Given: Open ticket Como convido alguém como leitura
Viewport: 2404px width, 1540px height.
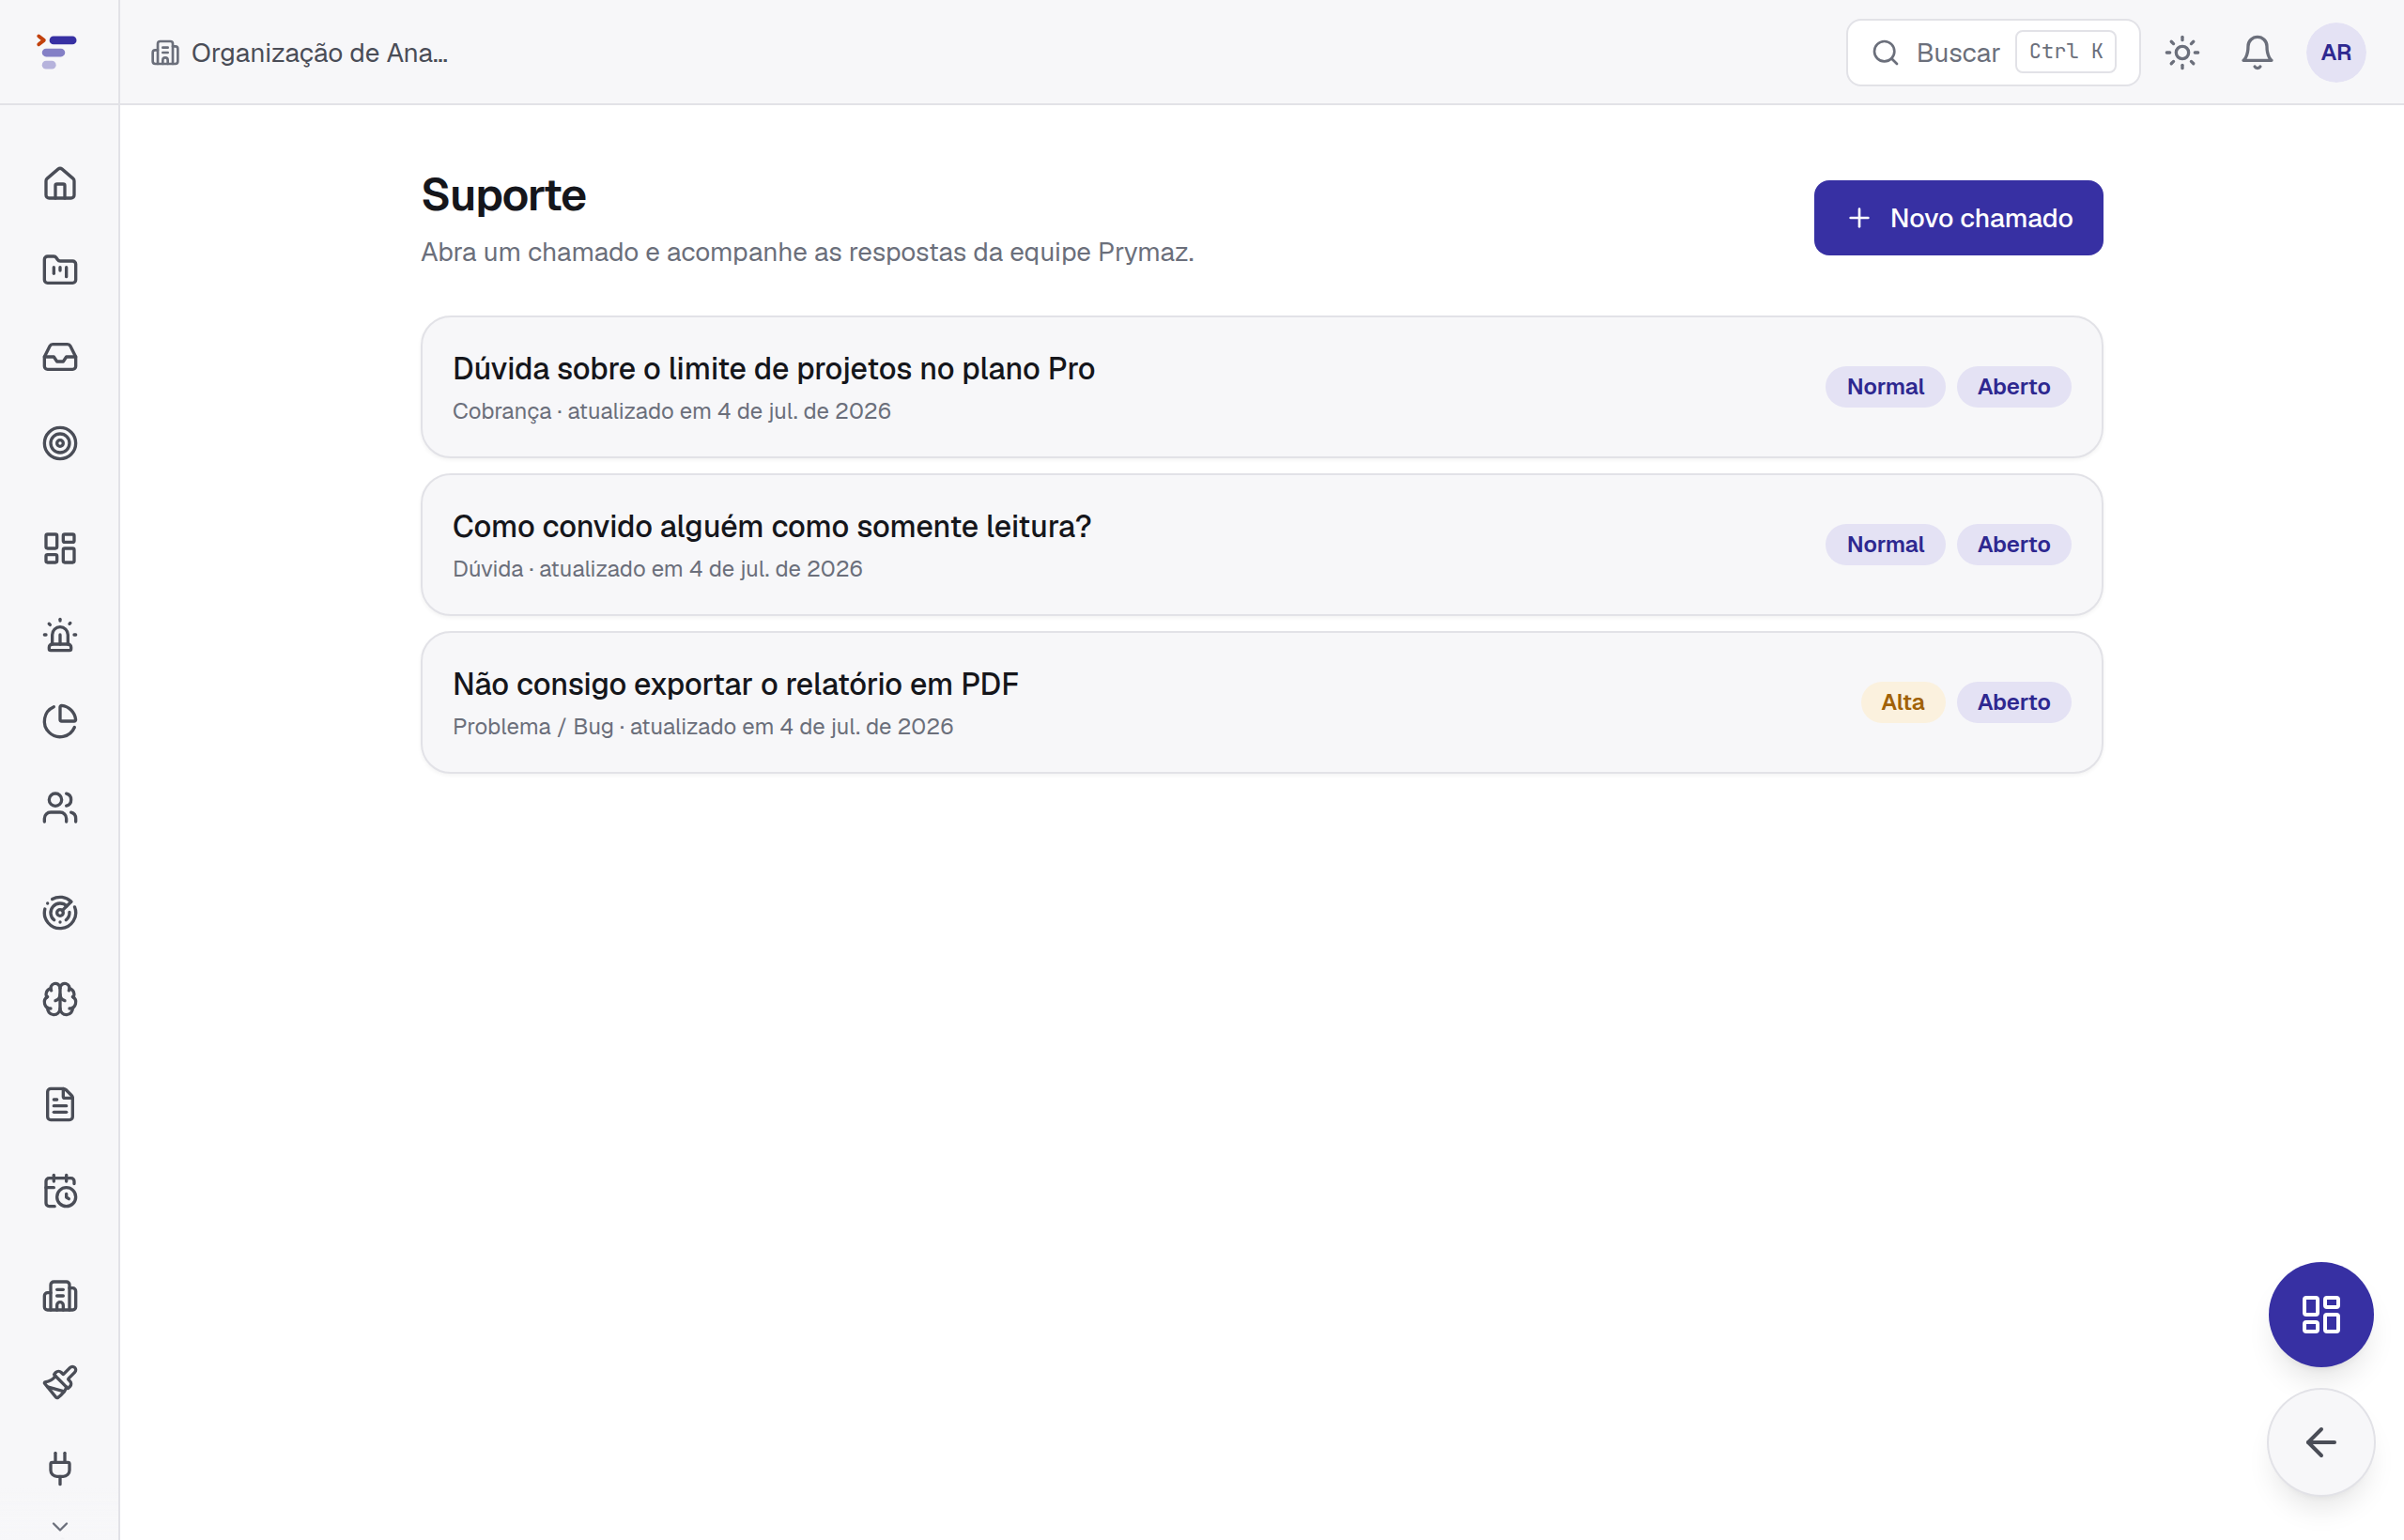Looking at the screenshot, I should point(1261,545).
